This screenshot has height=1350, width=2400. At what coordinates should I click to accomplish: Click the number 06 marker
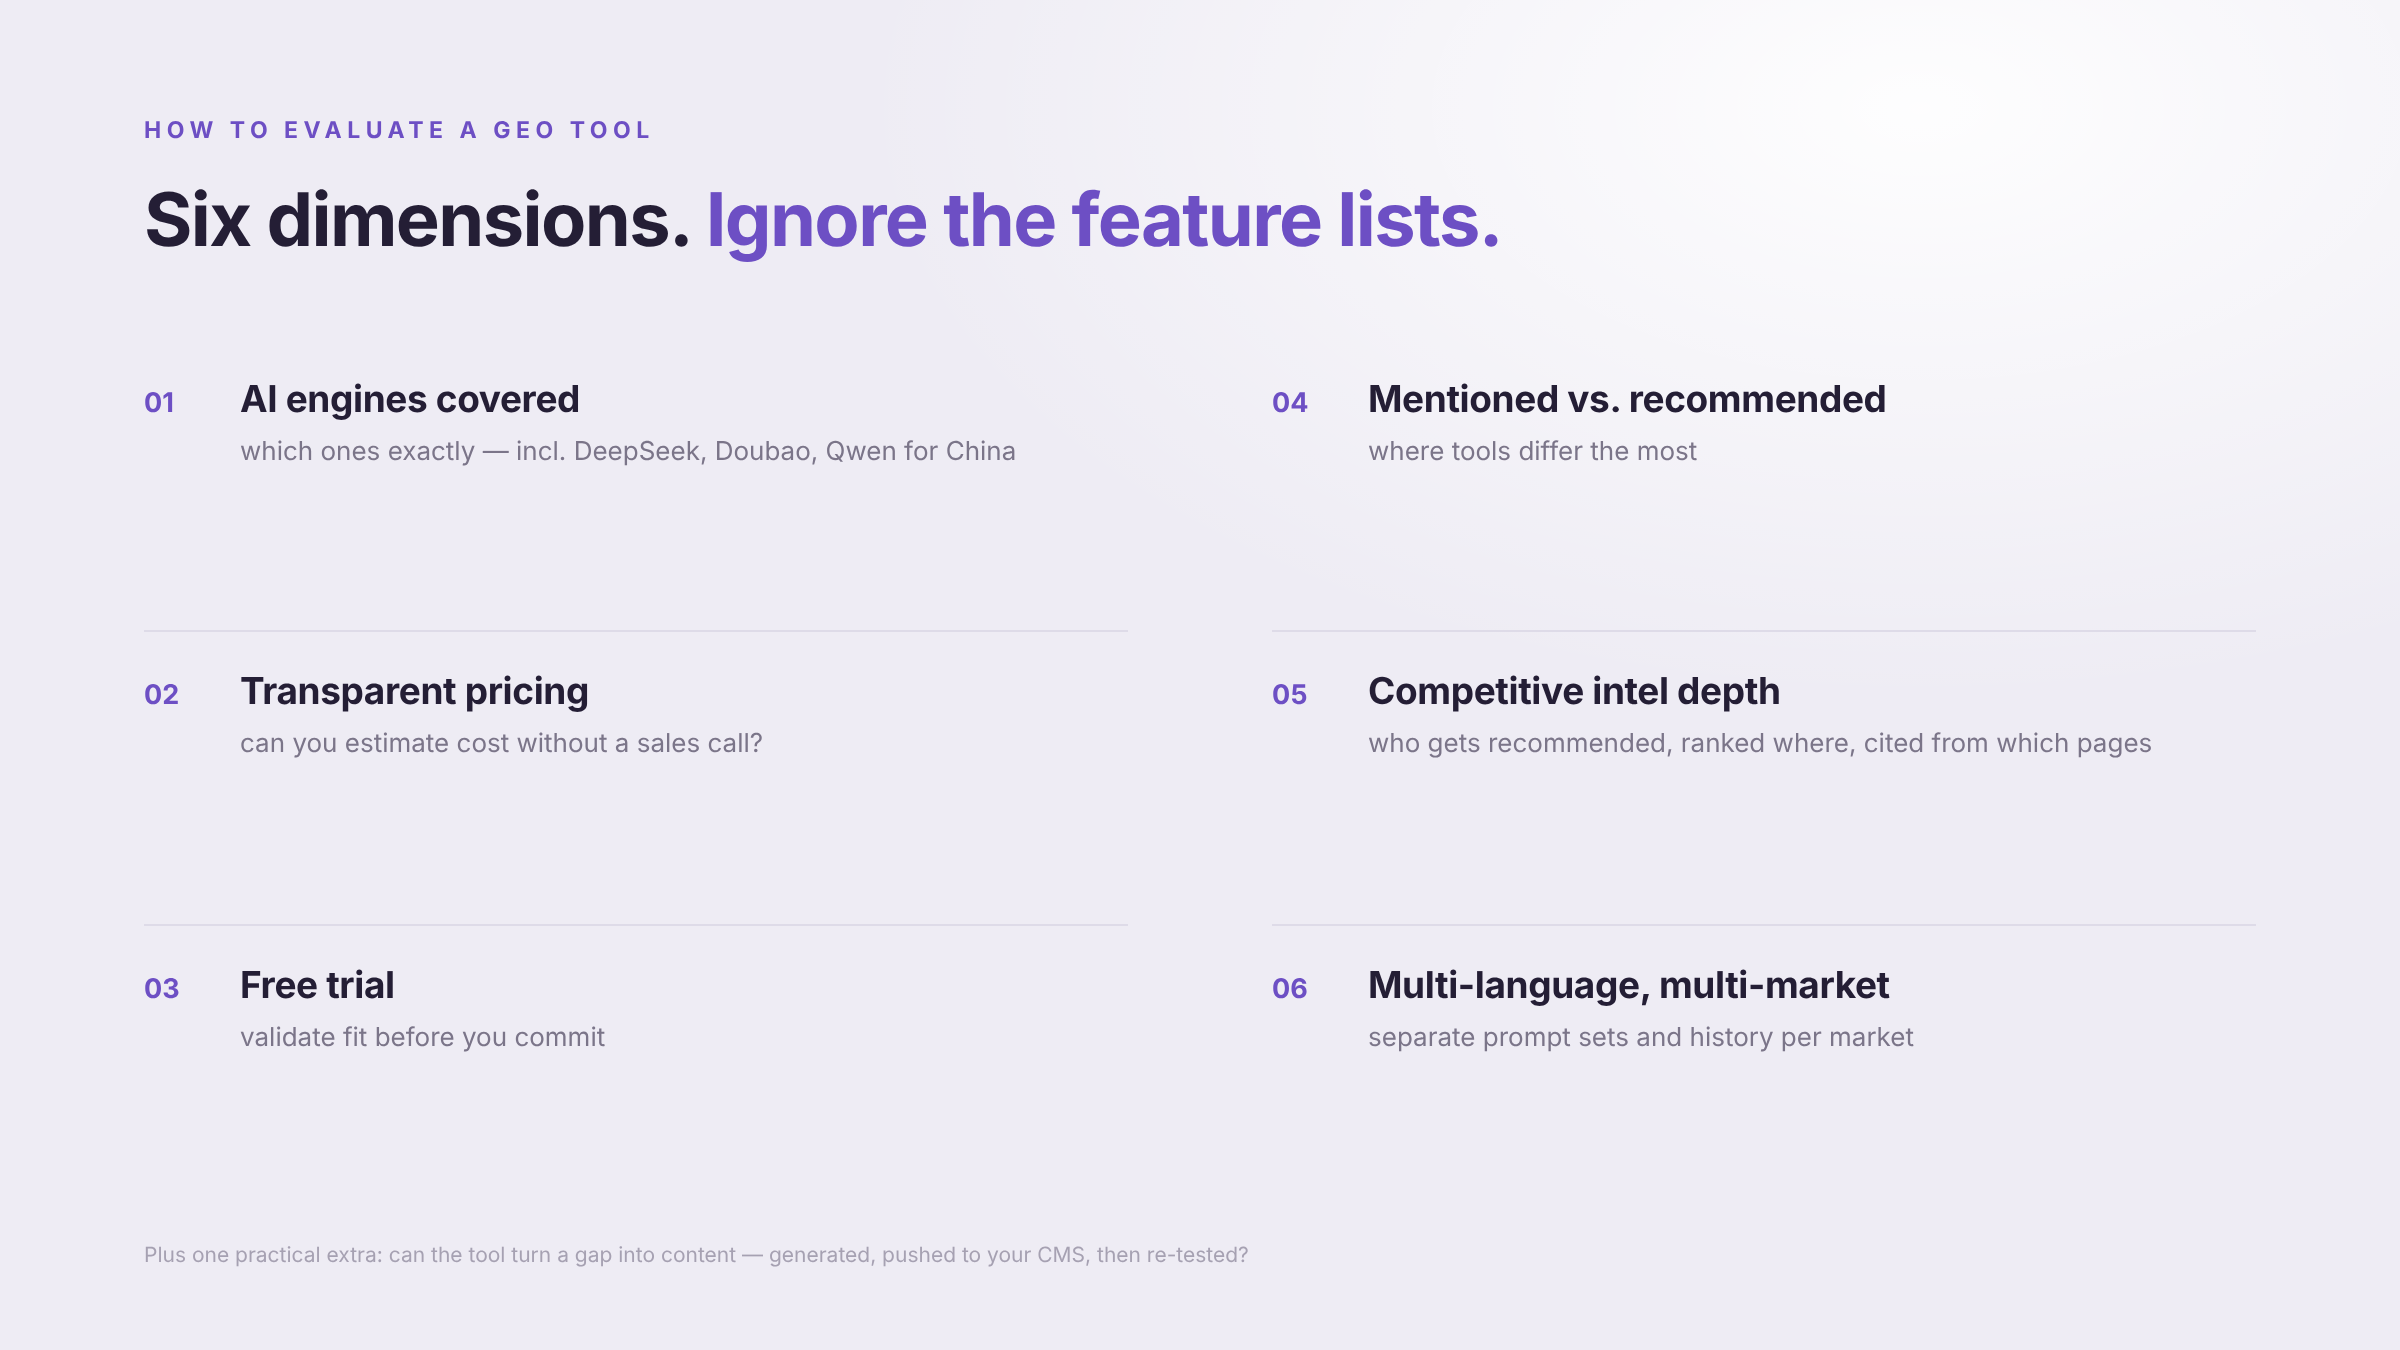pyautogui.click(x=1290, y=988)
